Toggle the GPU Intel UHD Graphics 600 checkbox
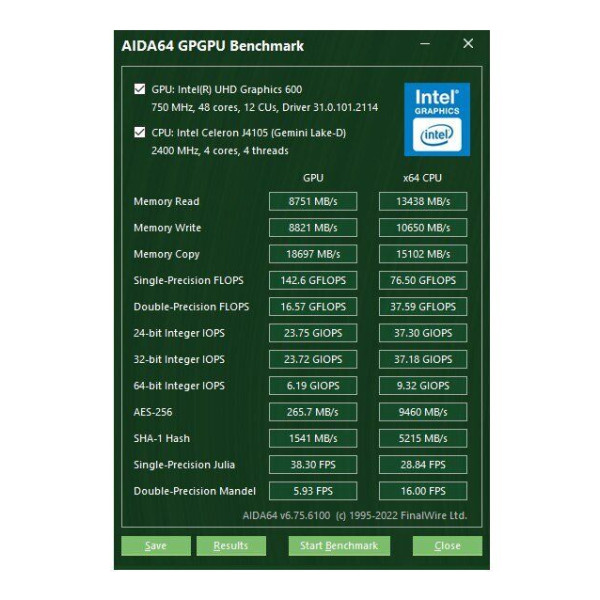Viewport: 600px width, 600px height. coord(140,89)
